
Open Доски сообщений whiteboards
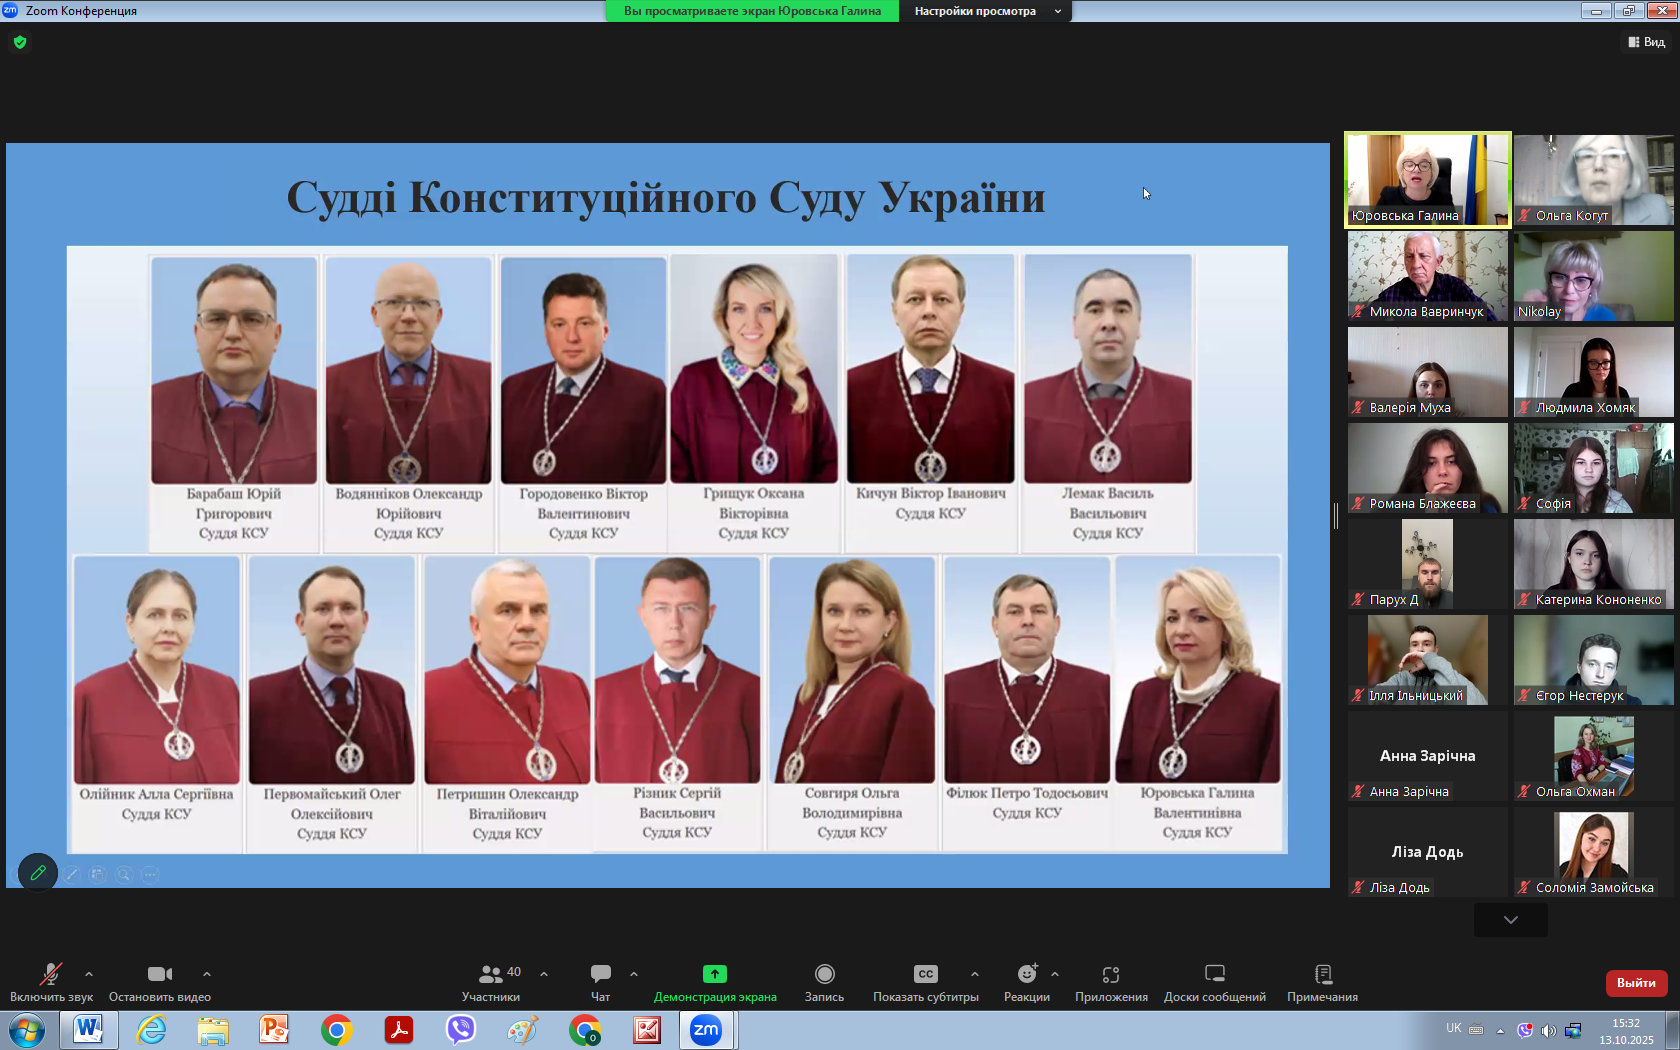1214,974
